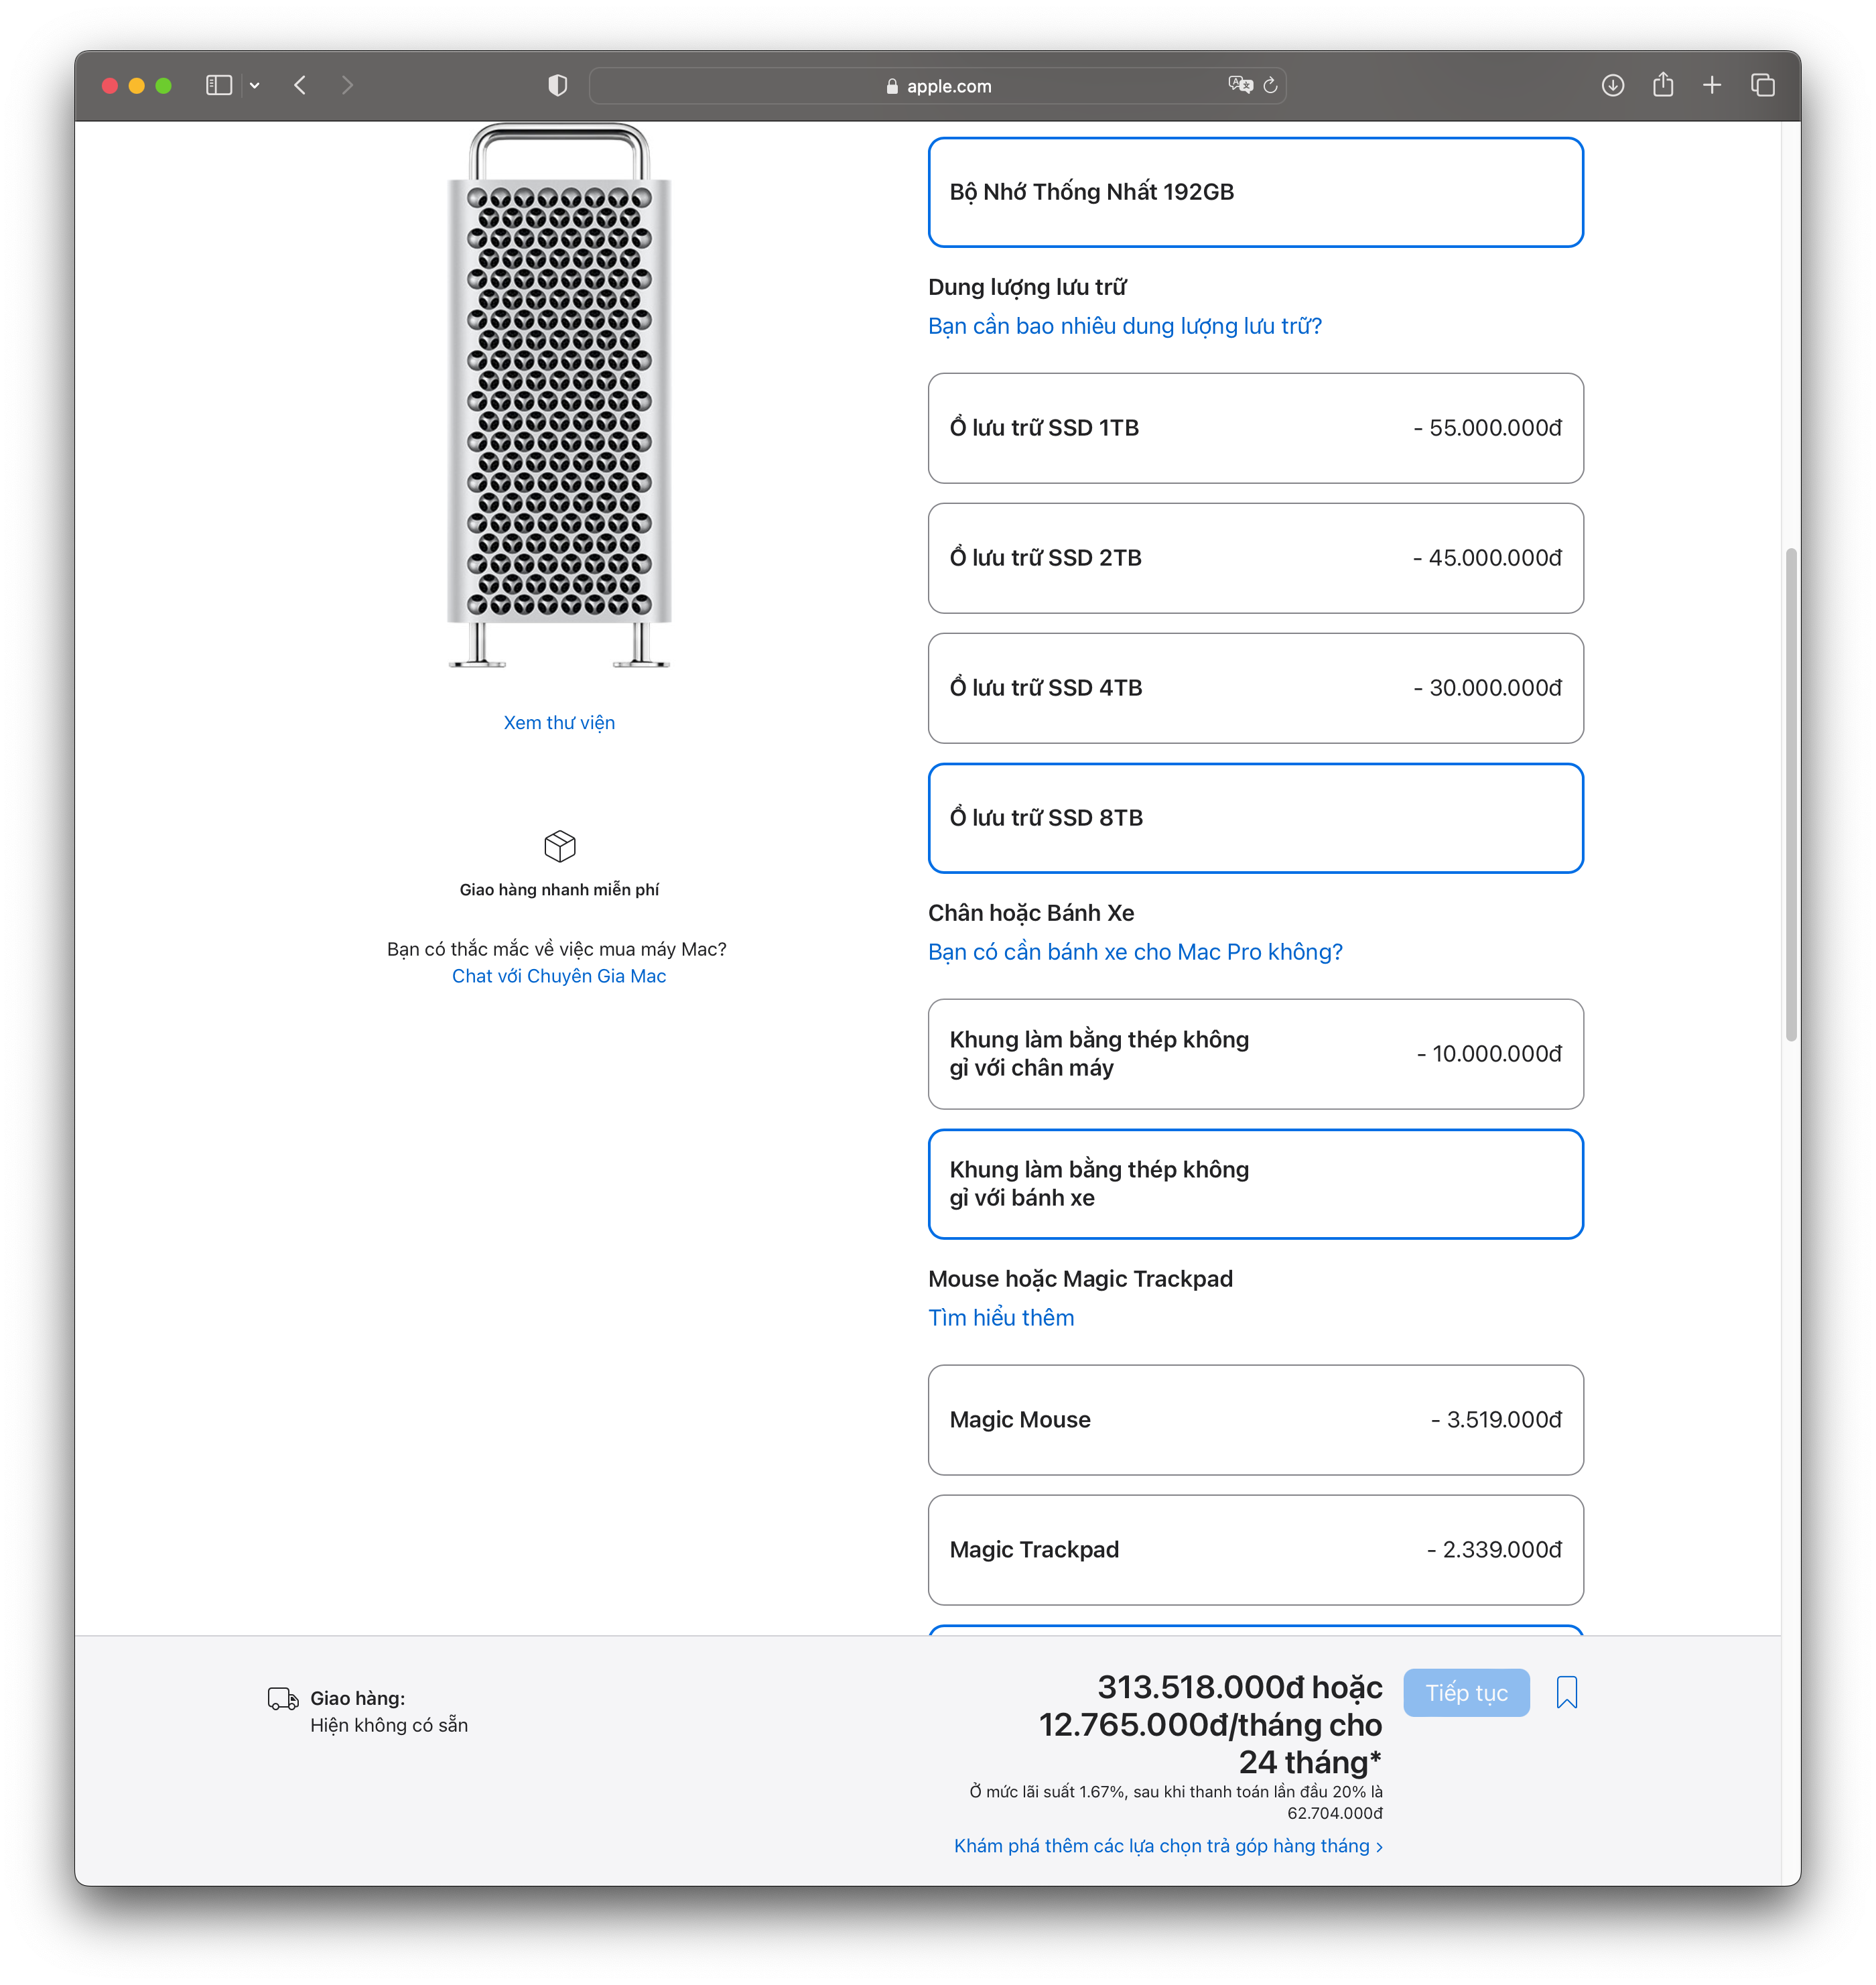This screenshot has width=1876, height=1985.
Task: Open 'Khám phá thêm các lựa chọn trả góp' link
Action: (x=1168, y=1846)
